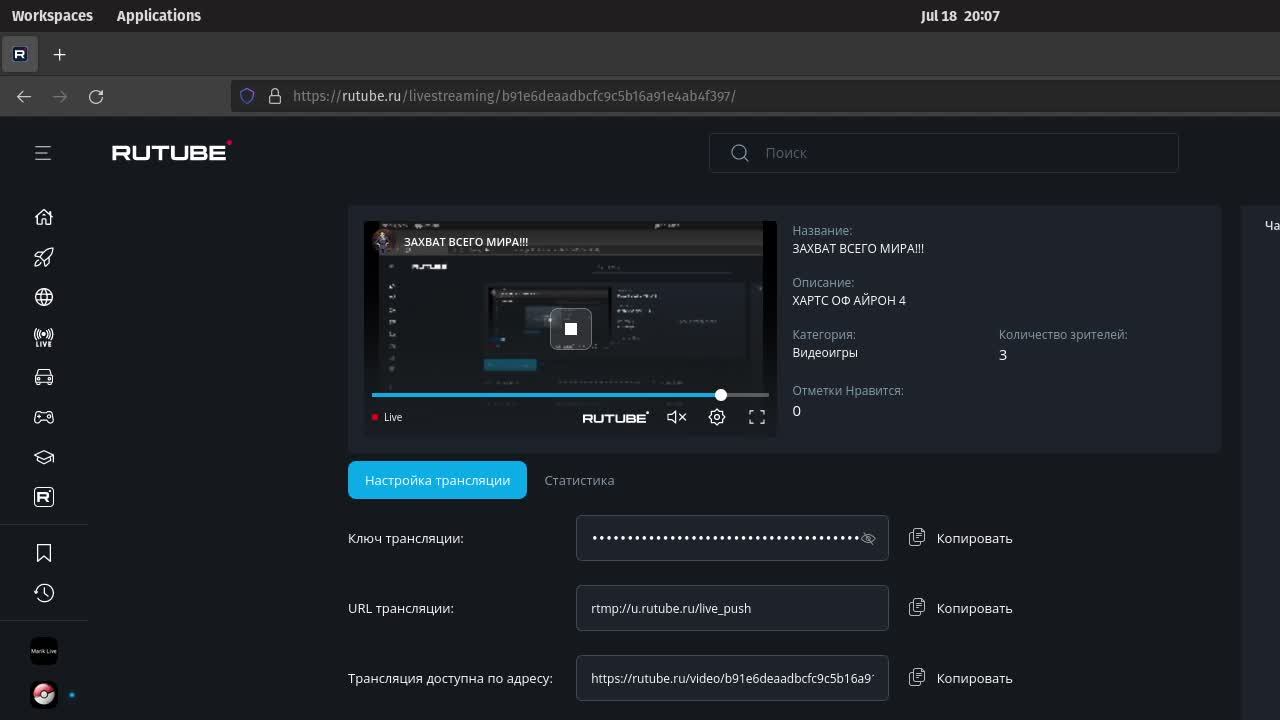Click the Jul 18 20:07 clock

(x=960, y=15)
